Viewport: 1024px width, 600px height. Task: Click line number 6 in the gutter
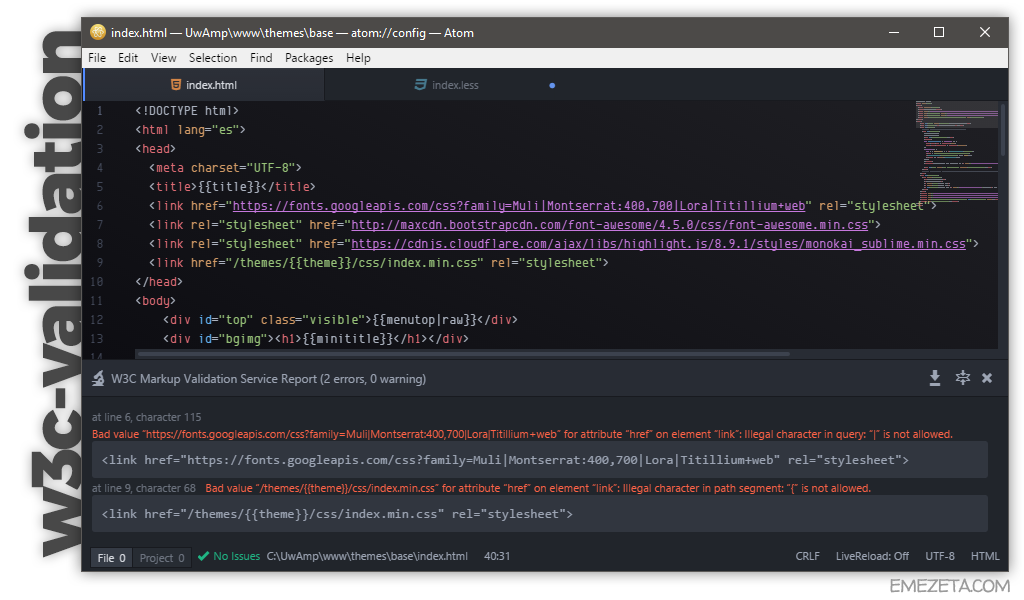99,206
